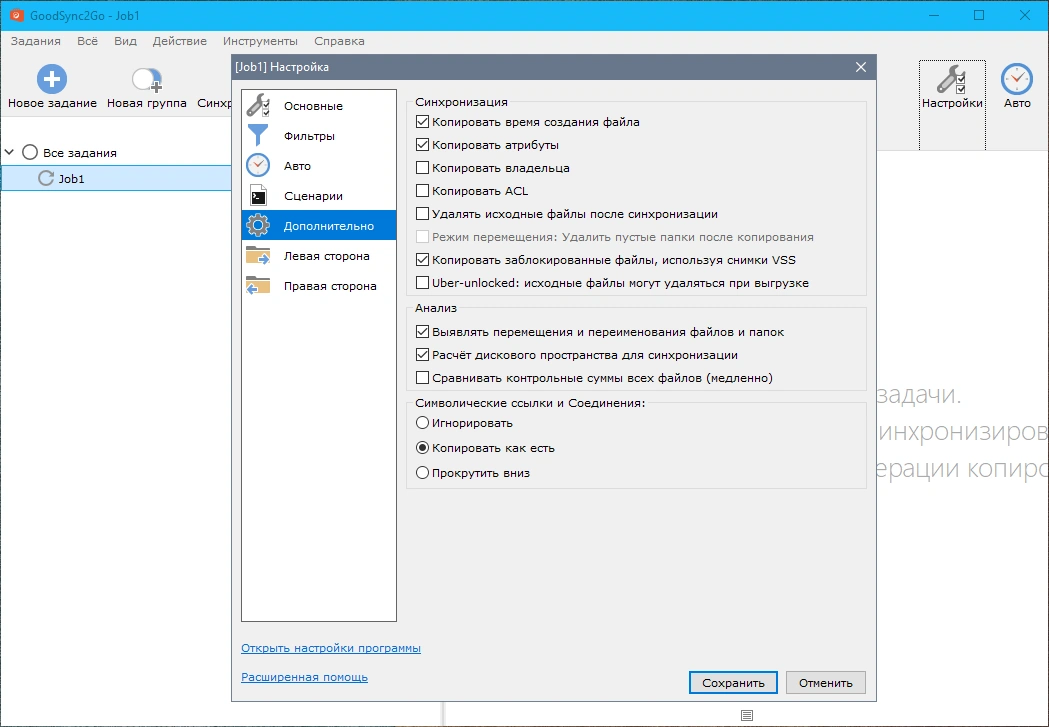Click the Авто clock toolbar icon

(1016, 79)
